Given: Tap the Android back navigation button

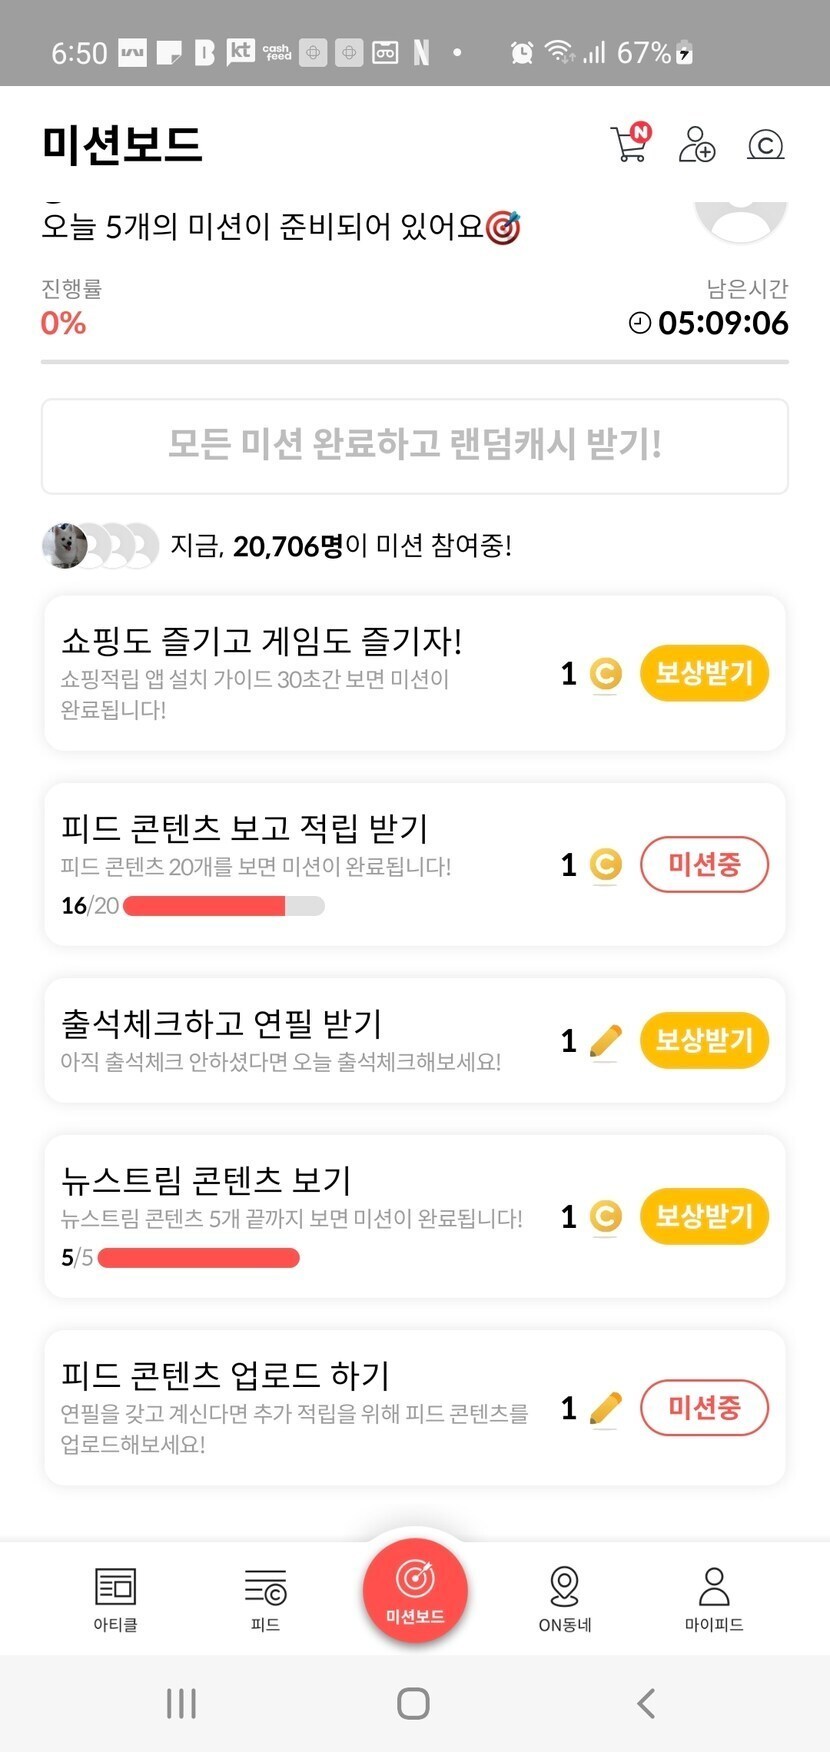Looking at the screenshot, I should (646, 1703).
